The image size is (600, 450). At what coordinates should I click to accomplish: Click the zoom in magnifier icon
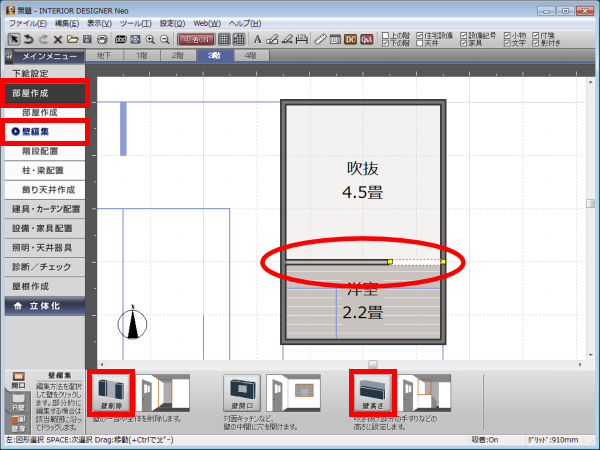(149, 39)
